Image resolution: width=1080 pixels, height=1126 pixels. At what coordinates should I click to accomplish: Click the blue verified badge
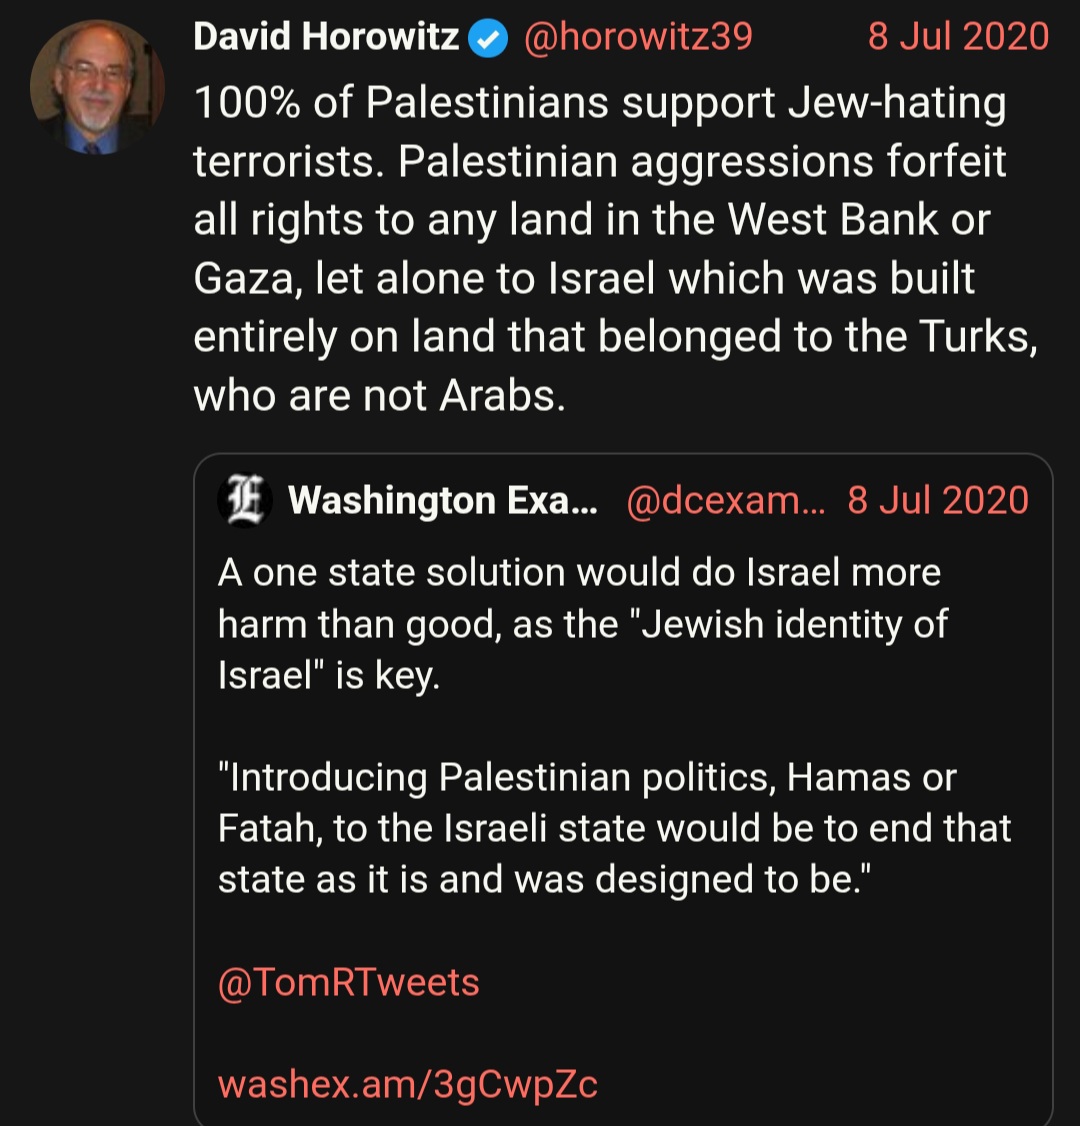[489, 38]
